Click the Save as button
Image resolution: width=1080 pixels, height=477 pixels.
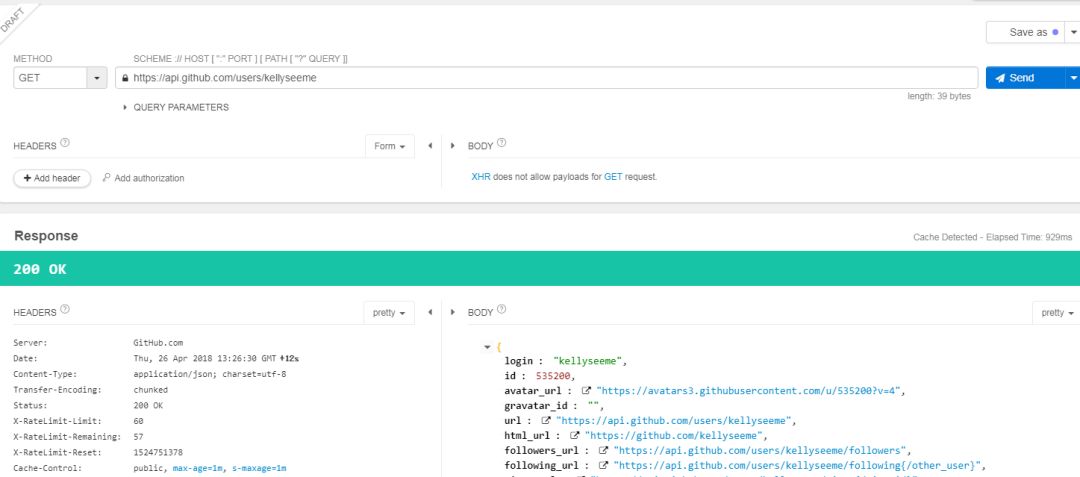tap(1026, 32)
